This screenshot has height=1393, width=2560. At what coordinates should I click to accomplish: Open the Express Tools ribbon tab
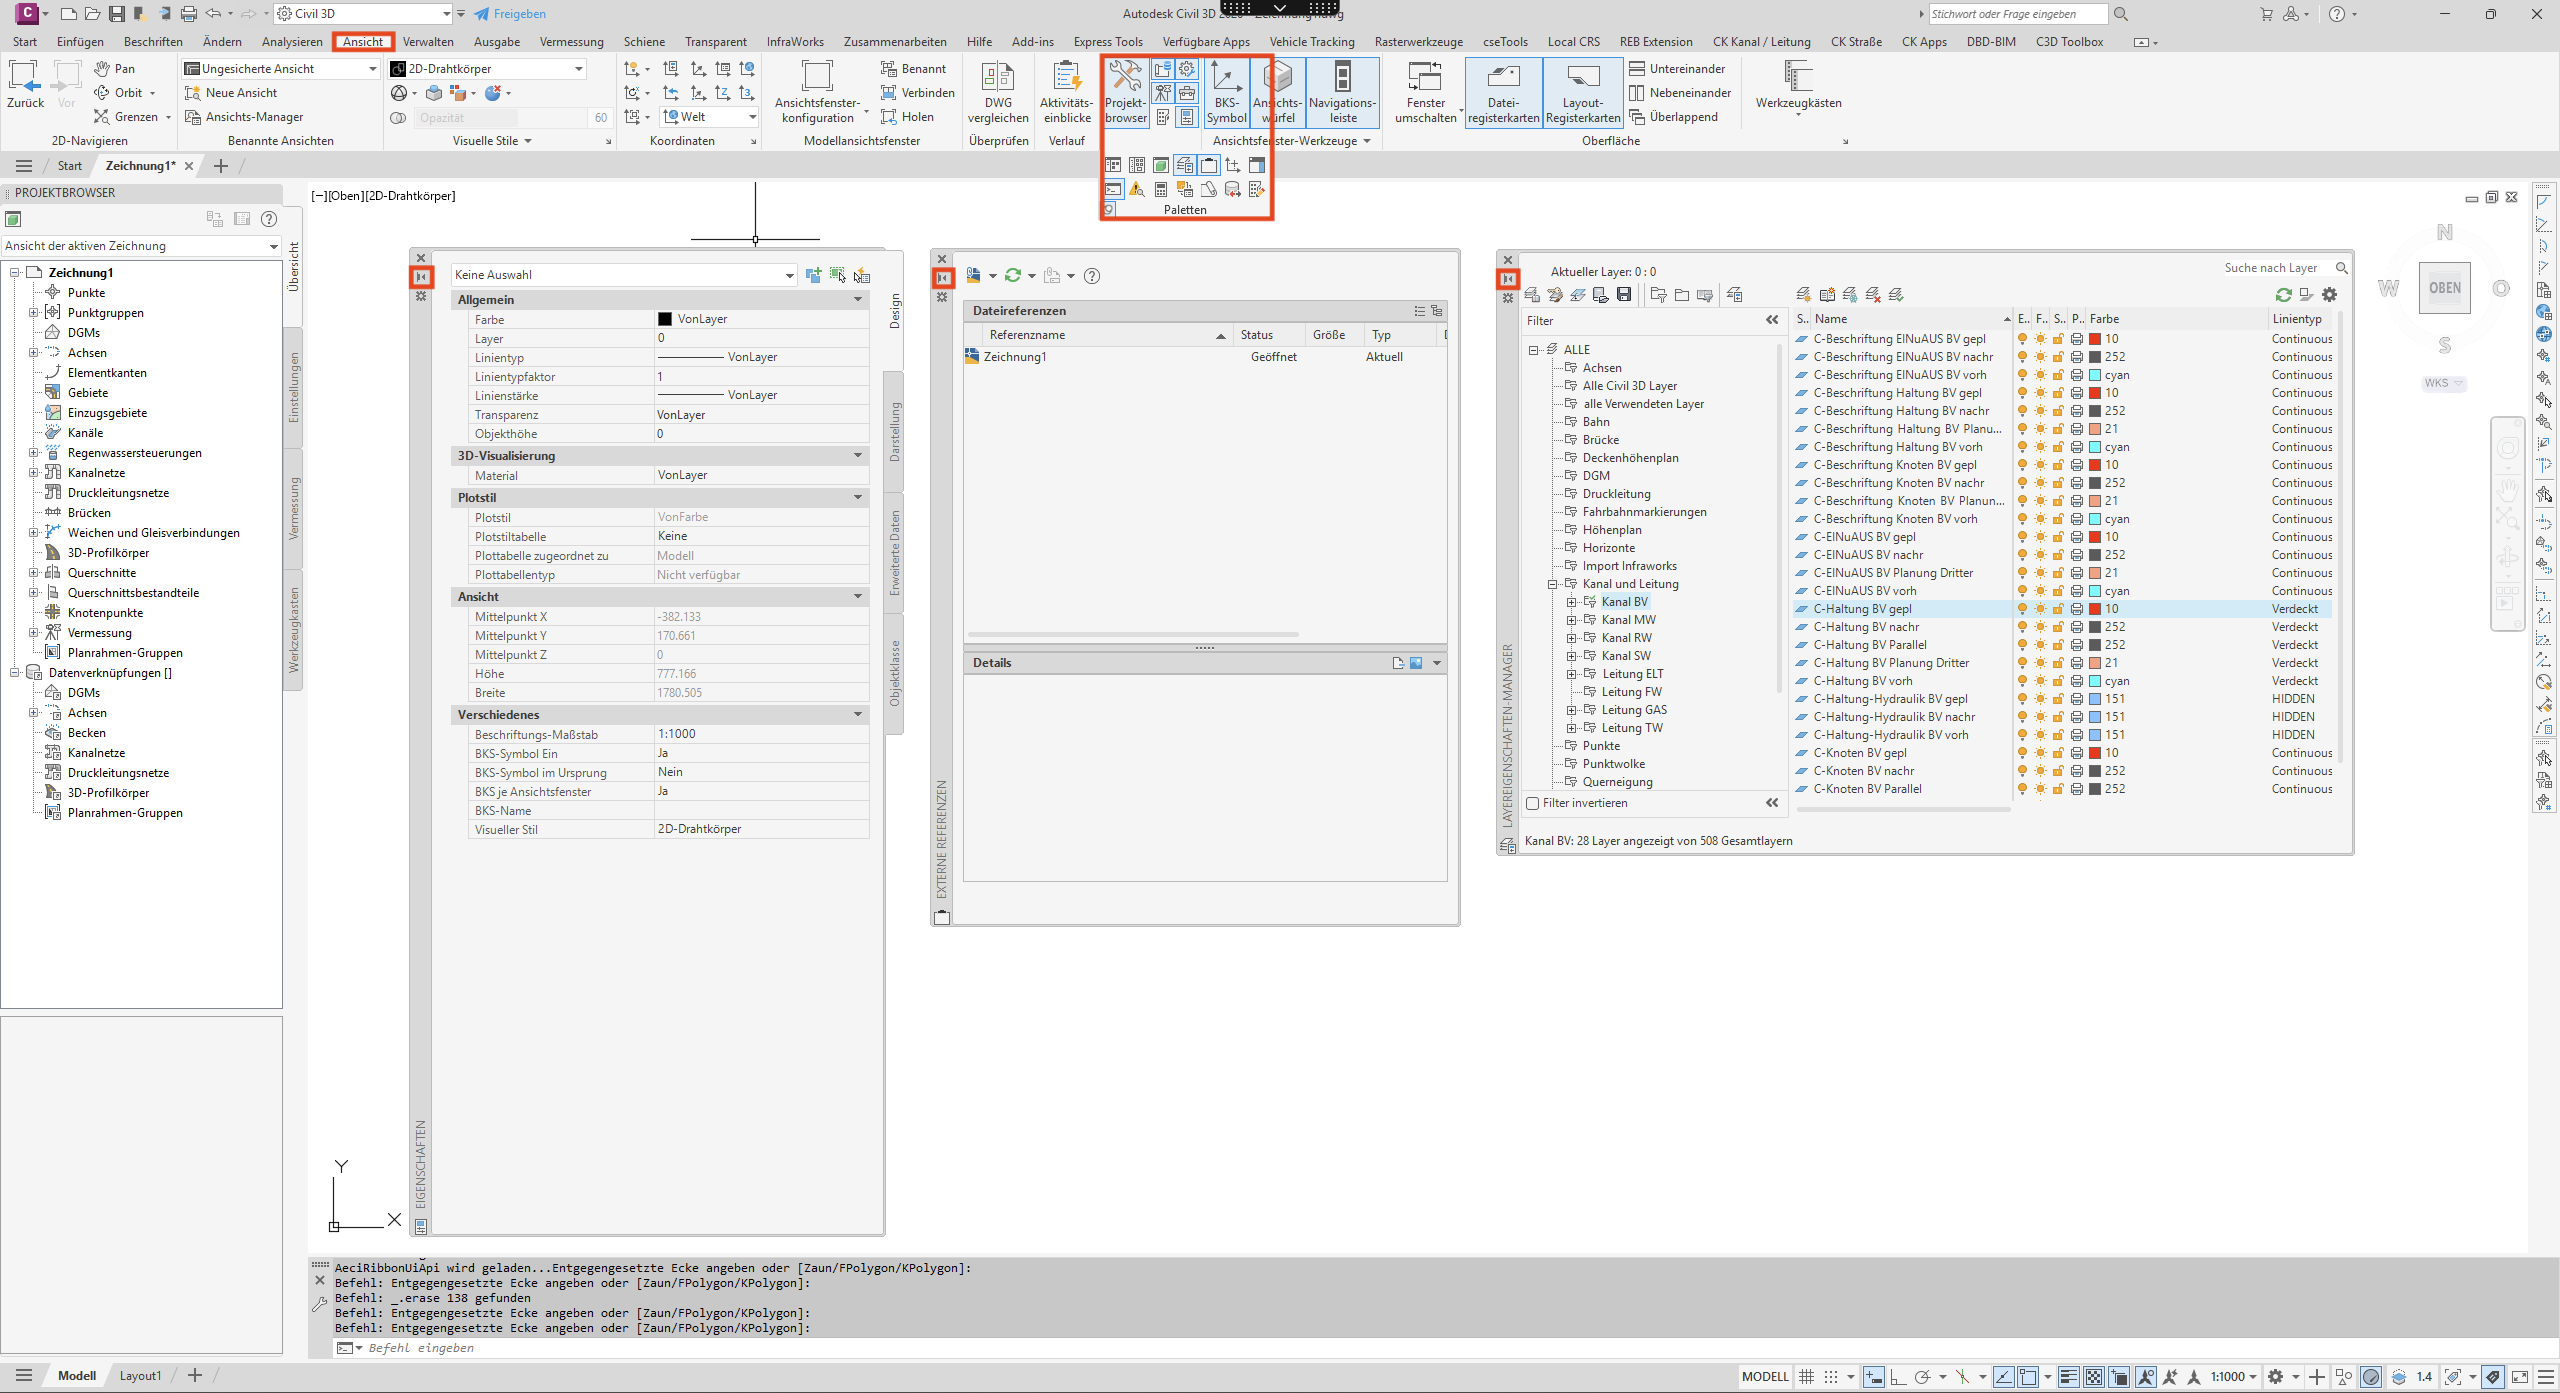click(x=1108, y=42)
